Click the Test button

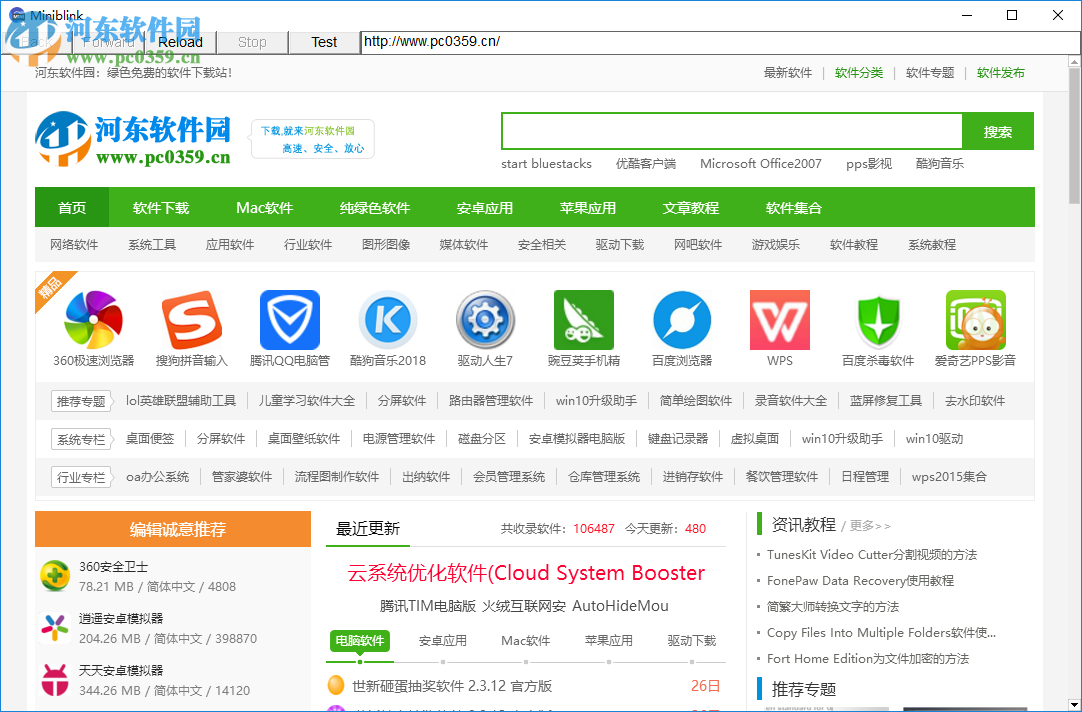pyautogui.click(x=324, y=42)
